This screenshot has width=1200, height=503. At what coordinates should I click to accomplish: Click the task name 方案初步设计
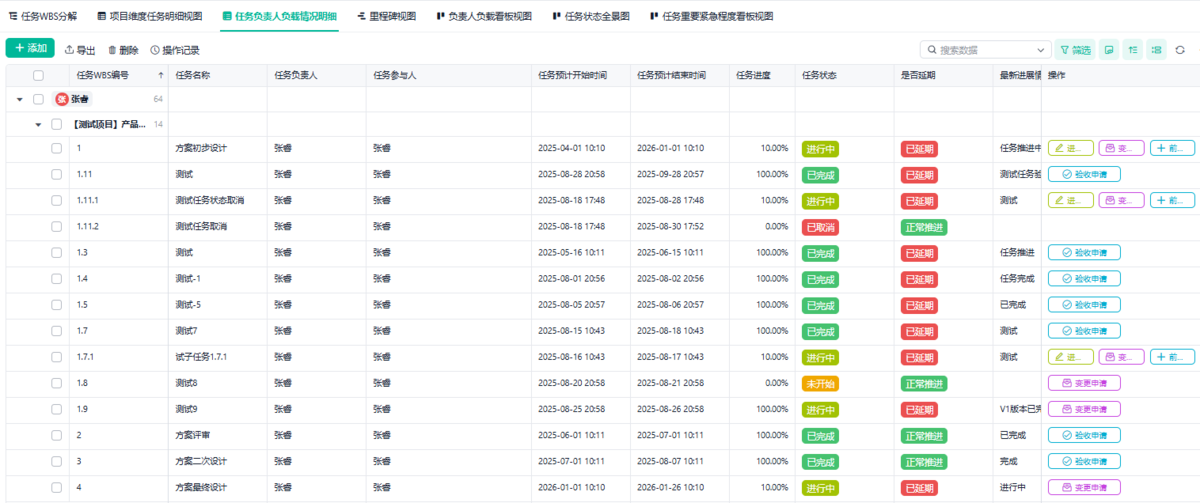click(201, 148)
